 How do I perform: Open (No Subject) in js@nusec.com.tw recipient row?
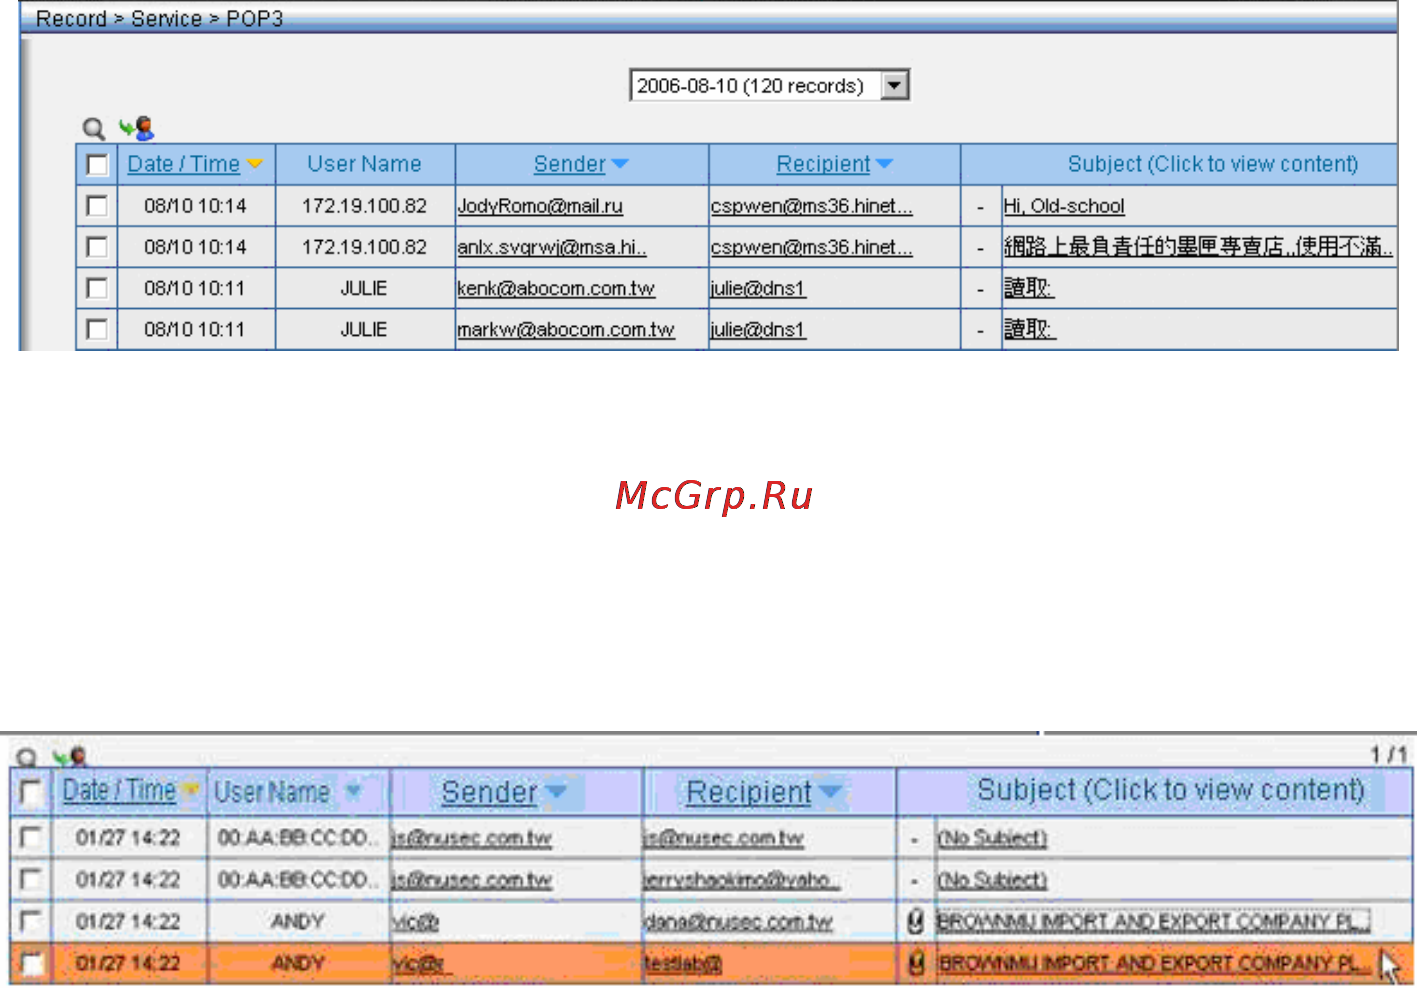(x=992, y=837)
